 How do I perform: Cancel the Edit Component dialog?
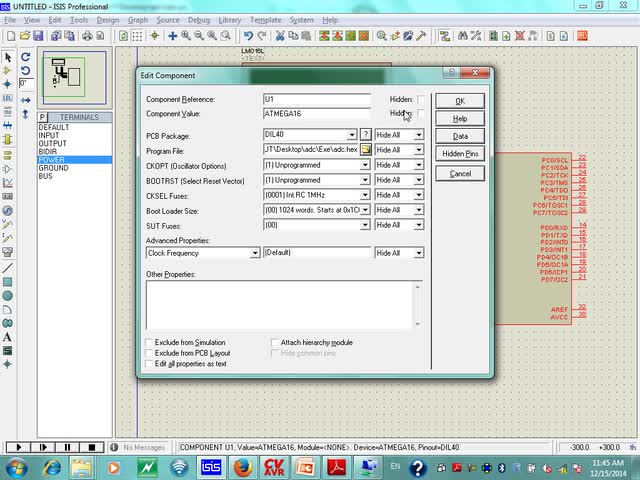(x=460, y=174)
